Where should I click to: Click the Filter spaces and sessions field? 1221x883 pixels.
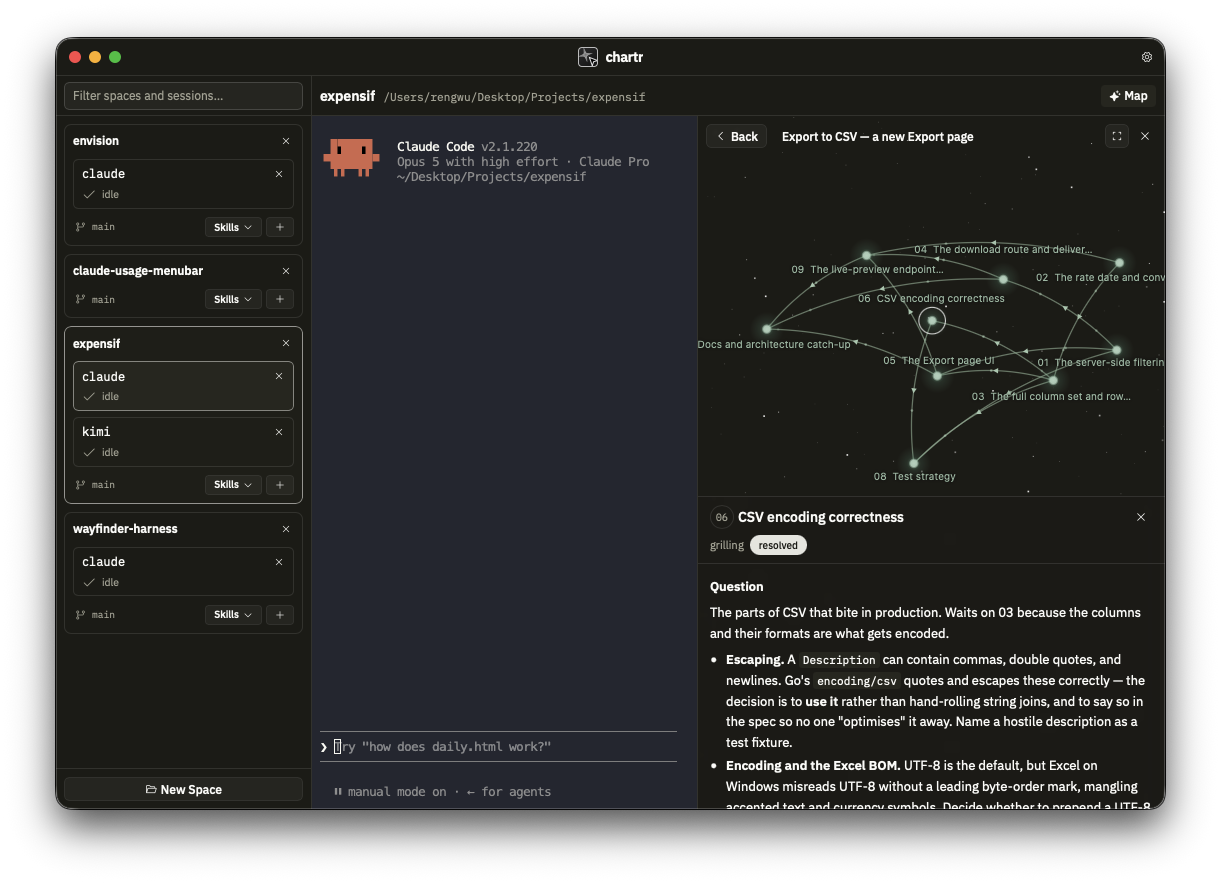(x=183, y=96)
